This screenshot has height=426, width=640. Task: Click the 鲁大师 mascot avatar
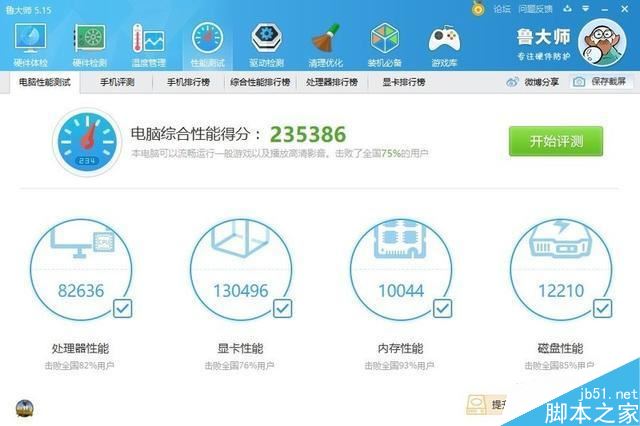[602, 43]
